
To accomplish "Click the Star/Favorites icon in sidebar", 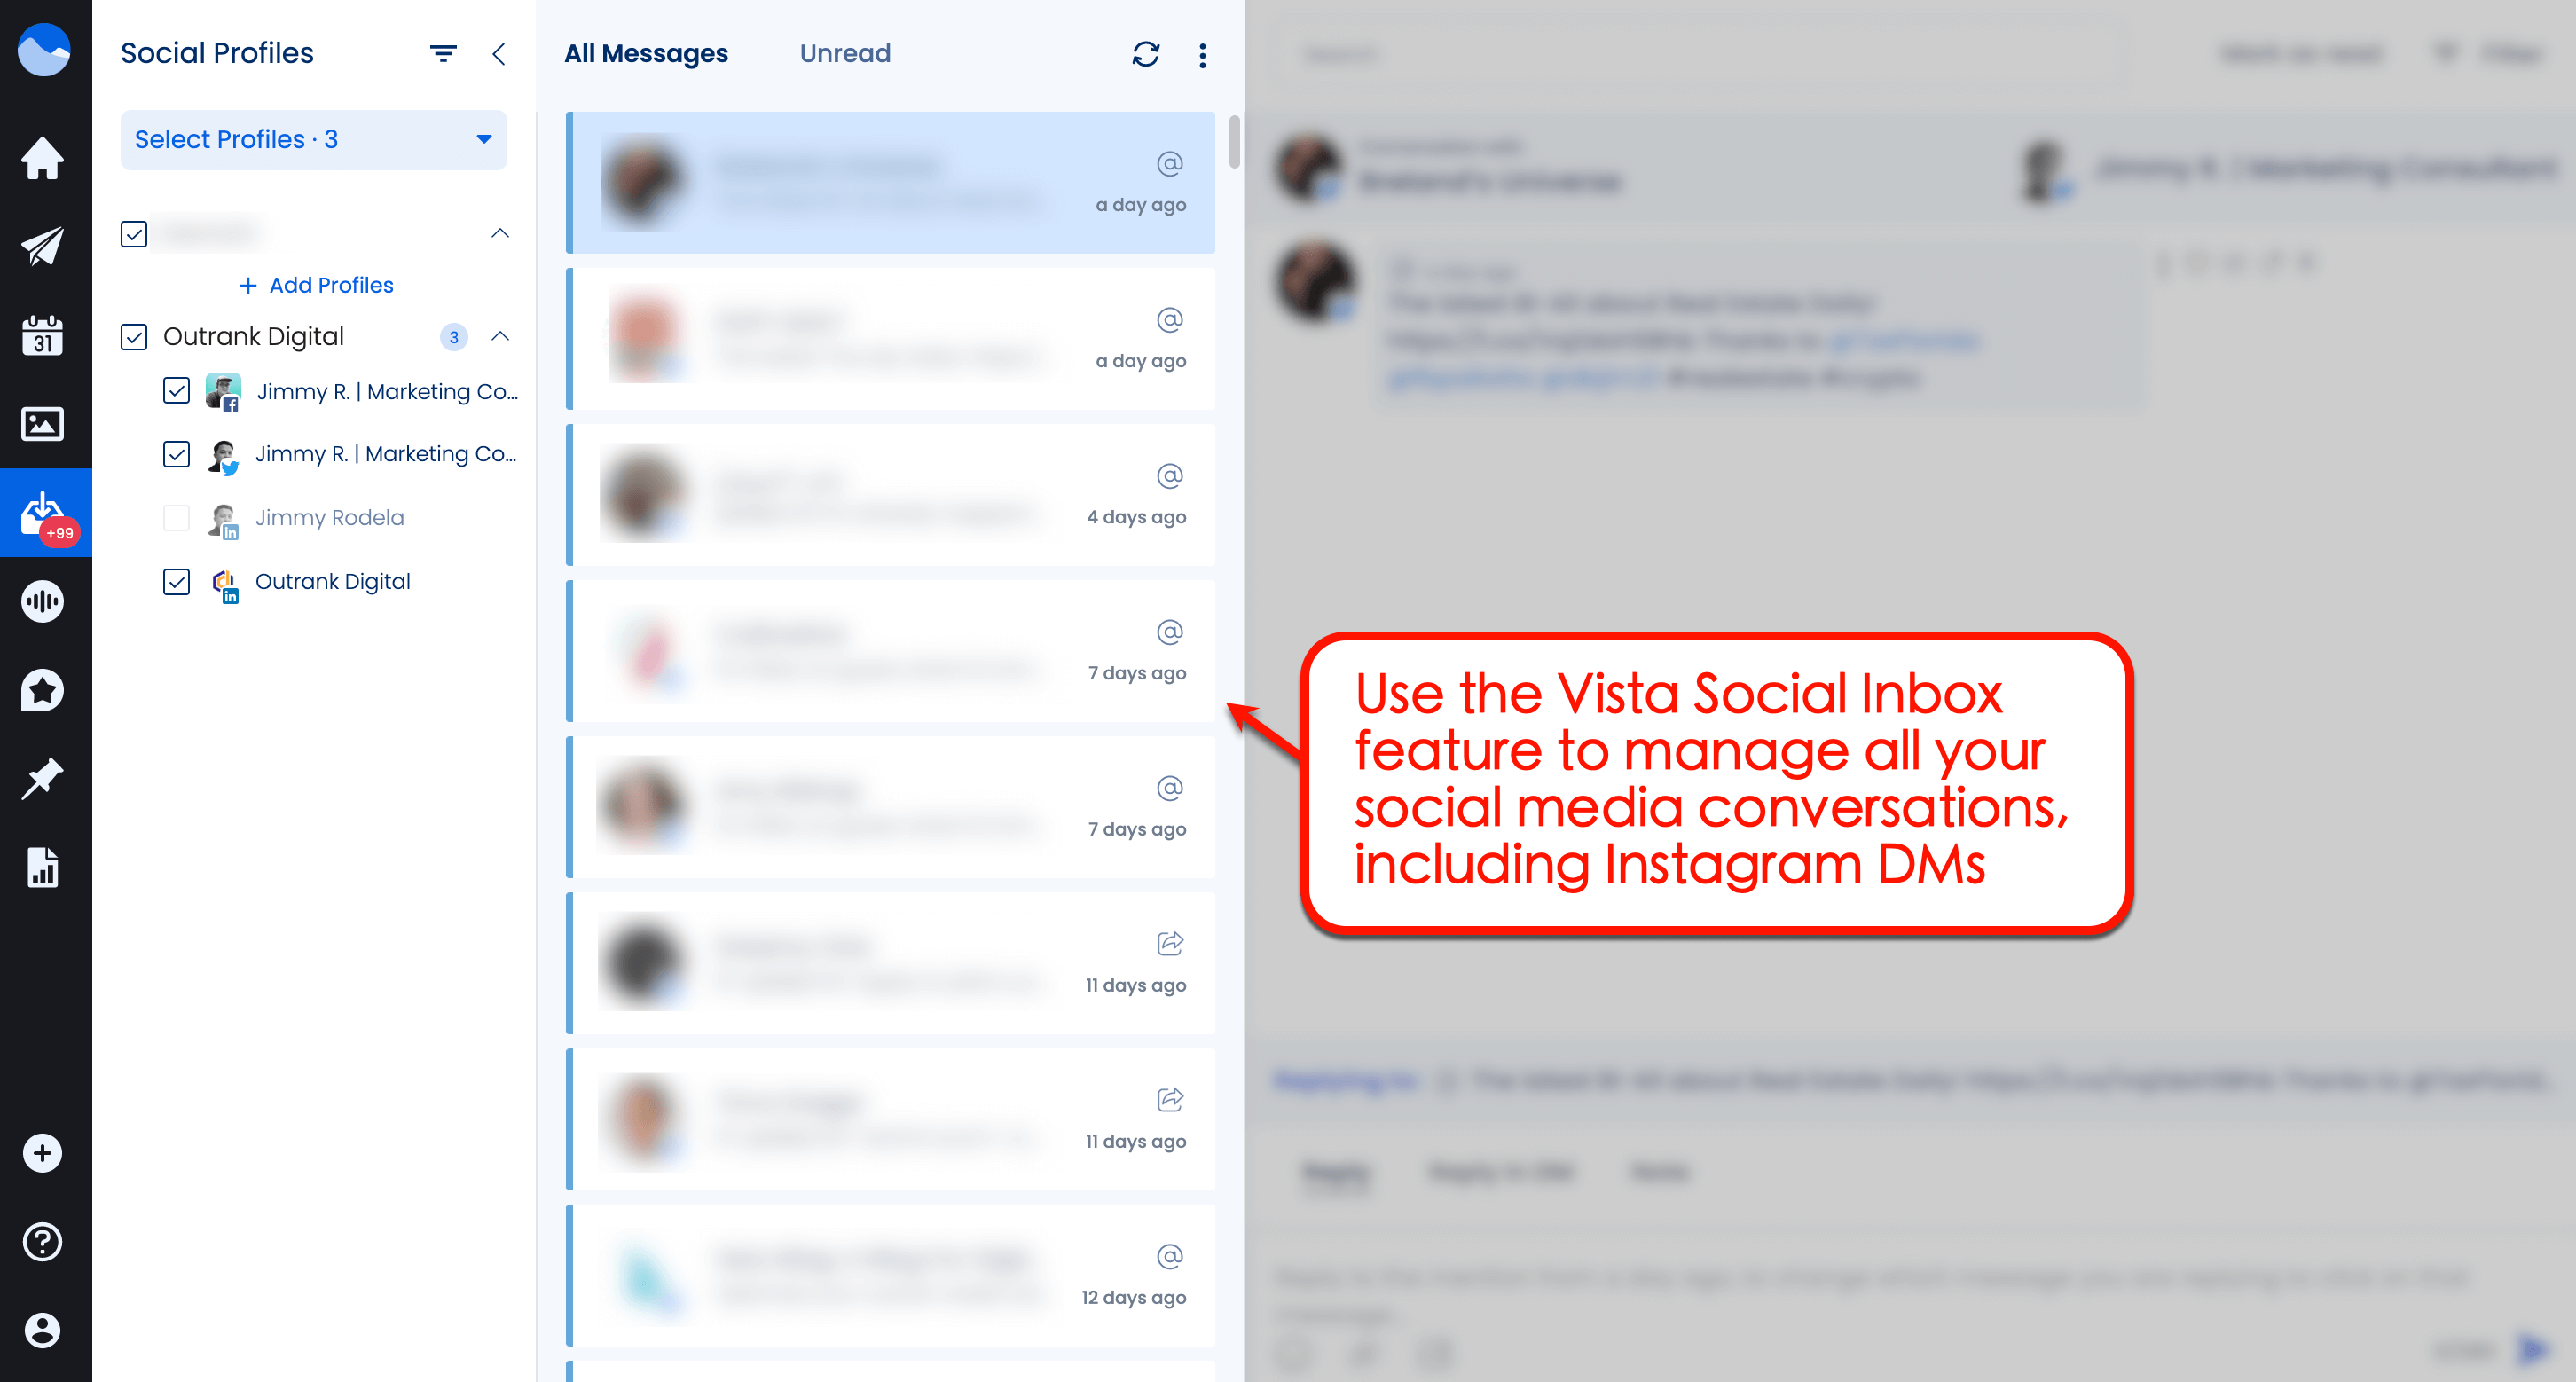I will click(x=44, y=688).
